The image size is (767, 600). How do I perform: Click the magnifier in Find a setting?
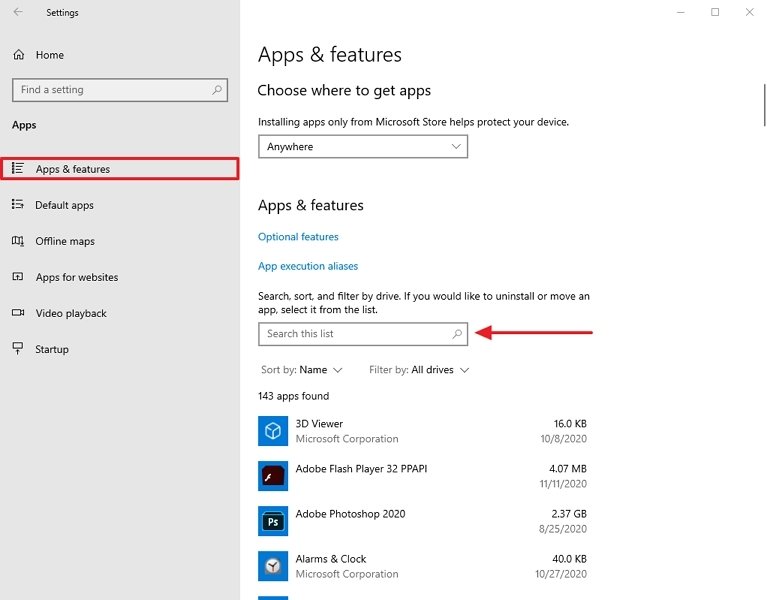(x=217, y=89)
